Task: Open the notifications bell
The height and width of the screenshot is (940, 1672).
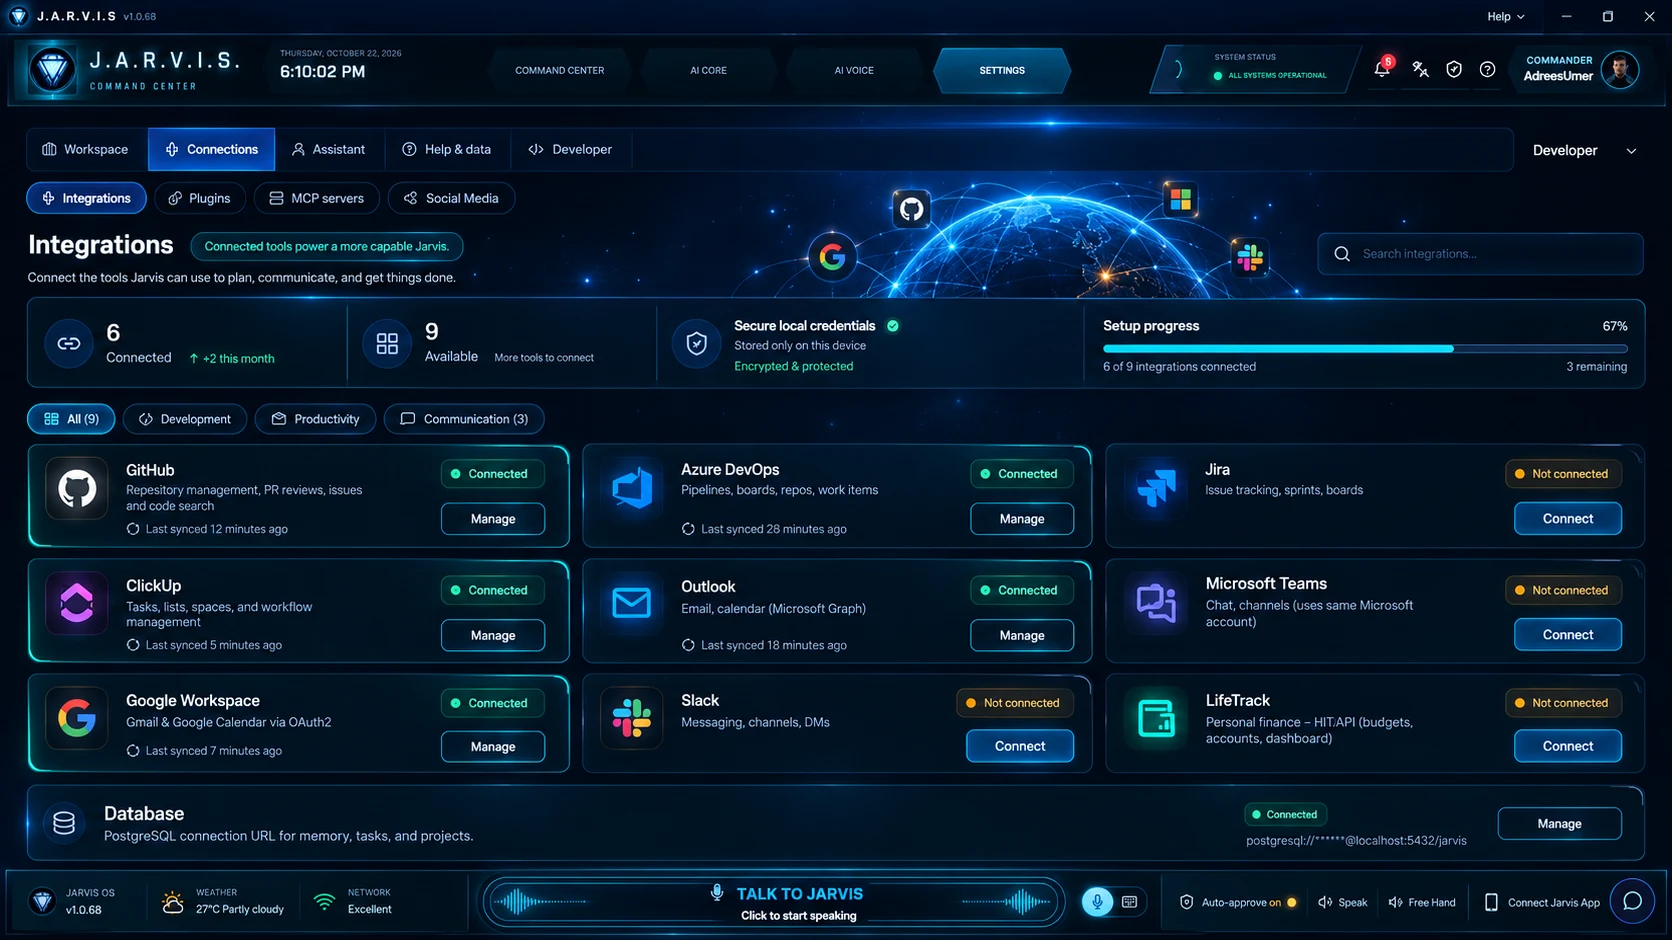Action: [x=1382, y=69]
